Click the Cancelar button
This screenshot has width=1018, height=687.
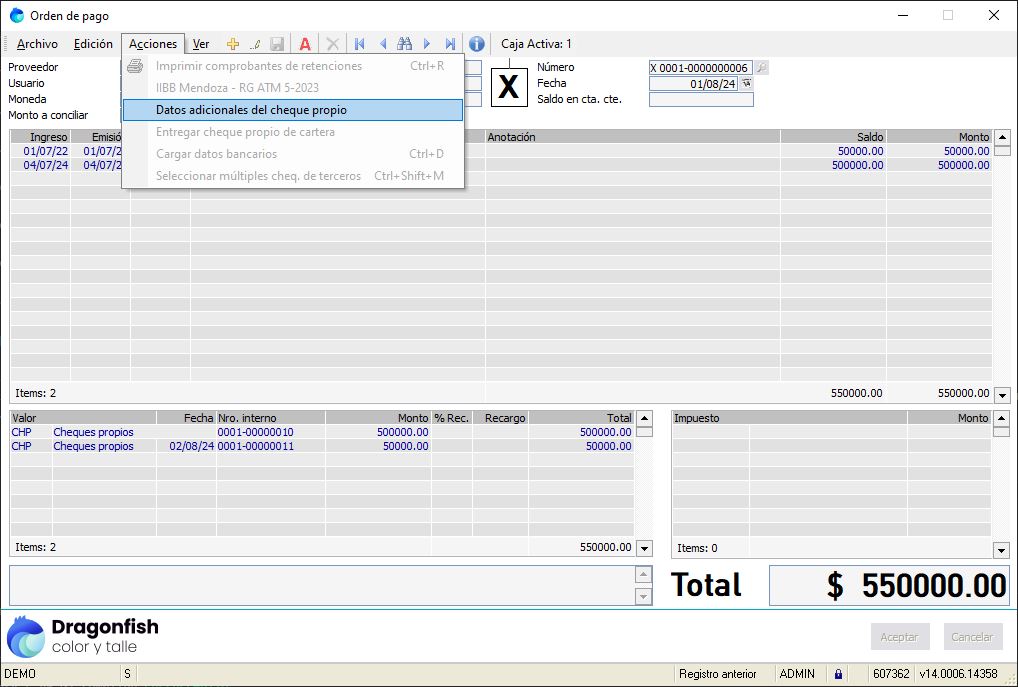973,637
